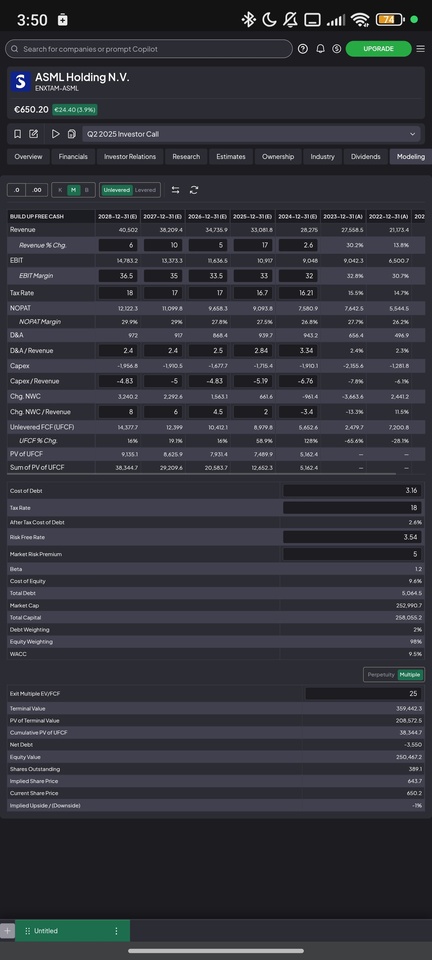The image size is (432, 960).
Task: Switch model to Levered mode
Action: tap(145, 190)
